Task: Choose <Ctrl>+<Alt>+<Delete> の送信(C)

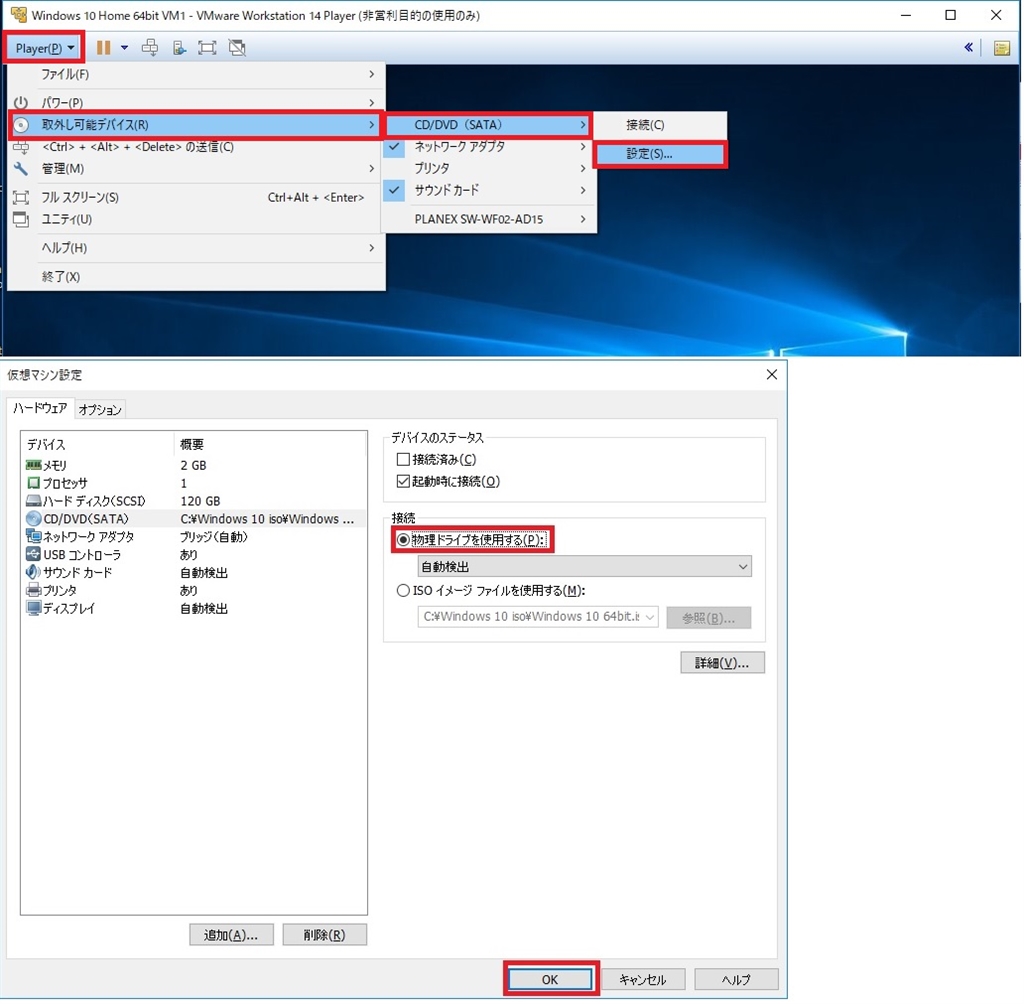Action: click(195, 147)
